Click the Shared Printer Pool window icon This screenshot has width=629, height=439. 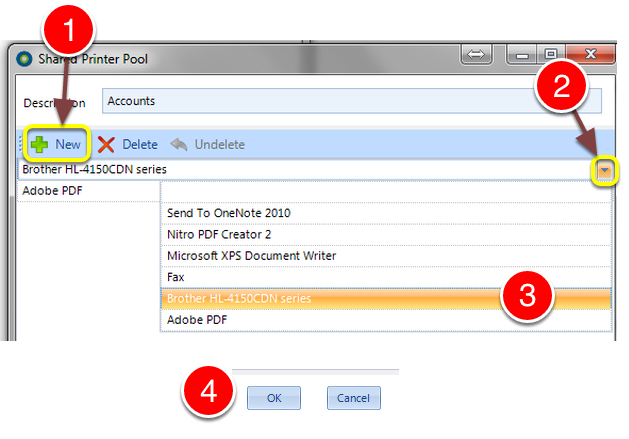point(24,59)
